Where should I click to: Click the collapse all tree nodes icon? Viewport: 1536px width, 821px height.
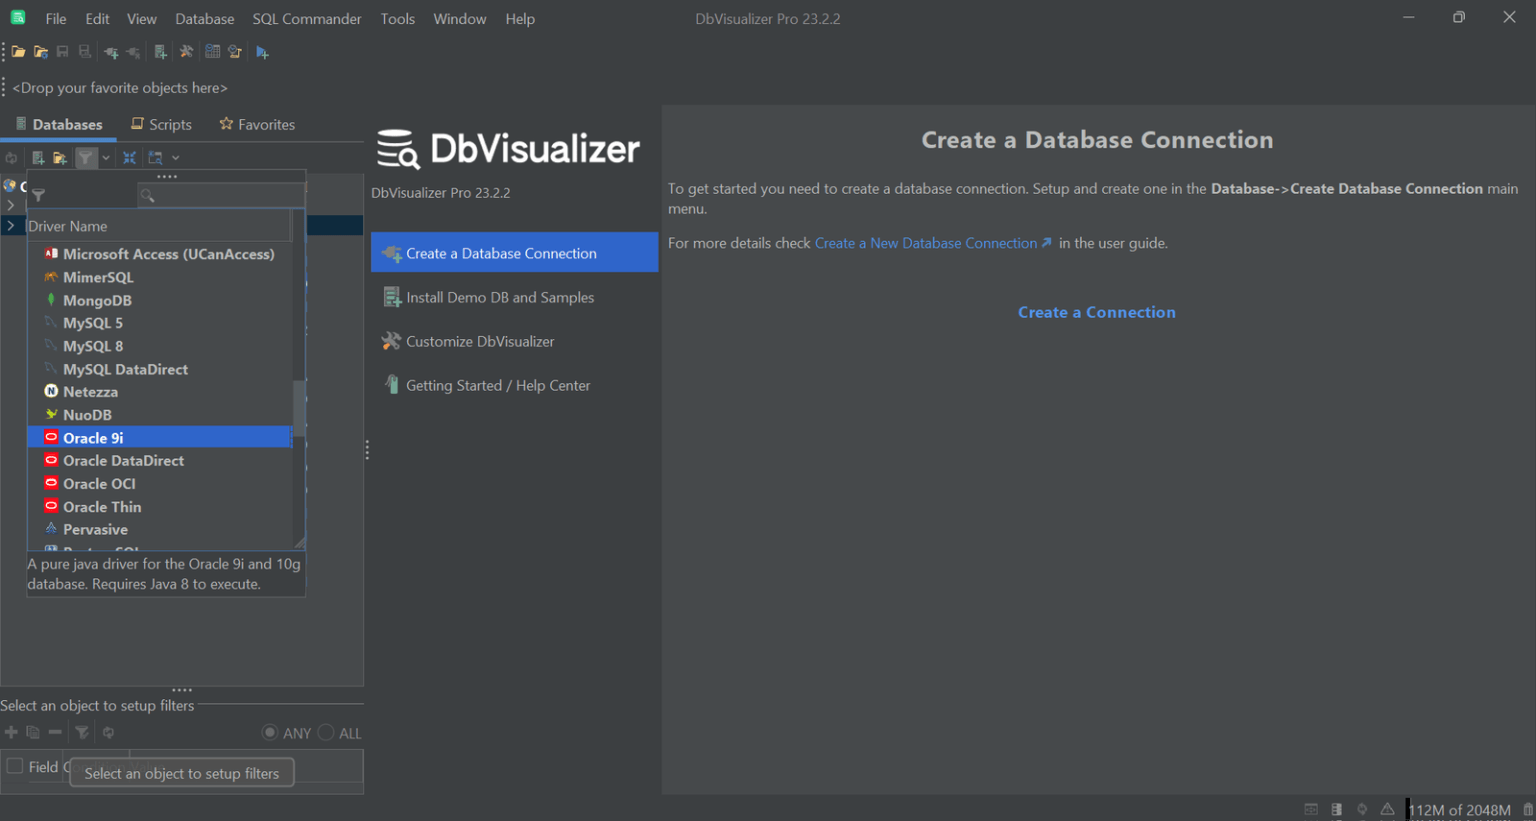tap(129, 158)
